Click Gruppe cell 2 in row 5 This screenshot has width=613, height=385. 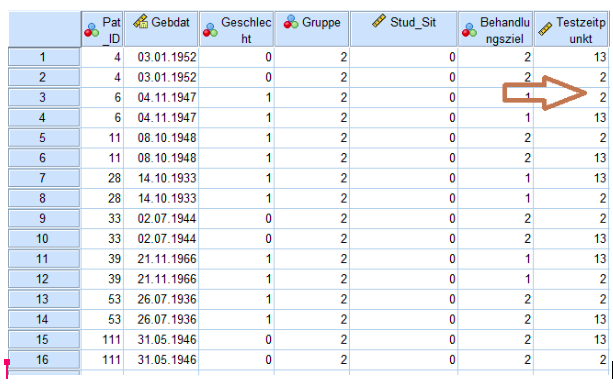pyautogui.click(x=312, y=138)
